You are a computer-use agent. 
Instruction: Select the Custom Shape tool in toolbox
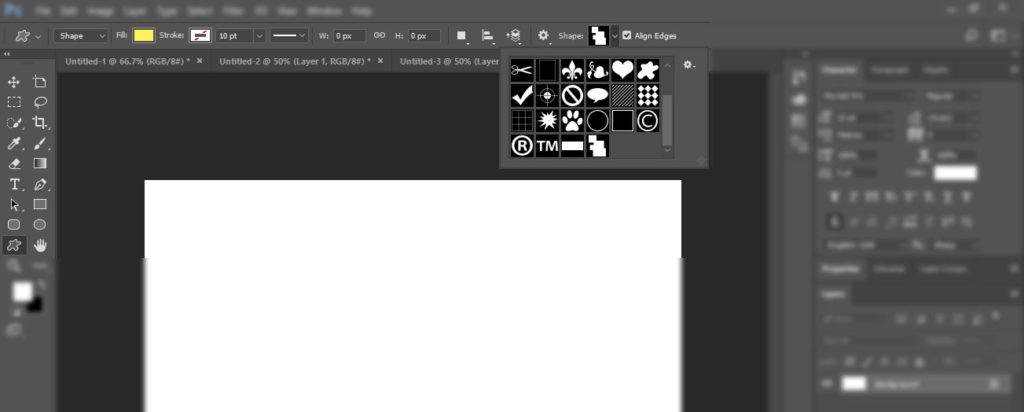14,246
